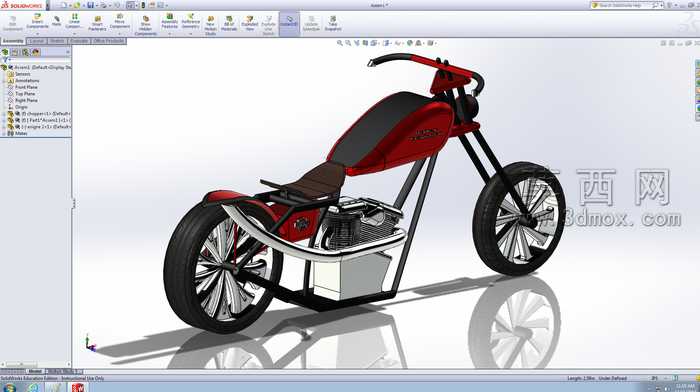Click the Explode Line Sketch tool

(268, 26)
